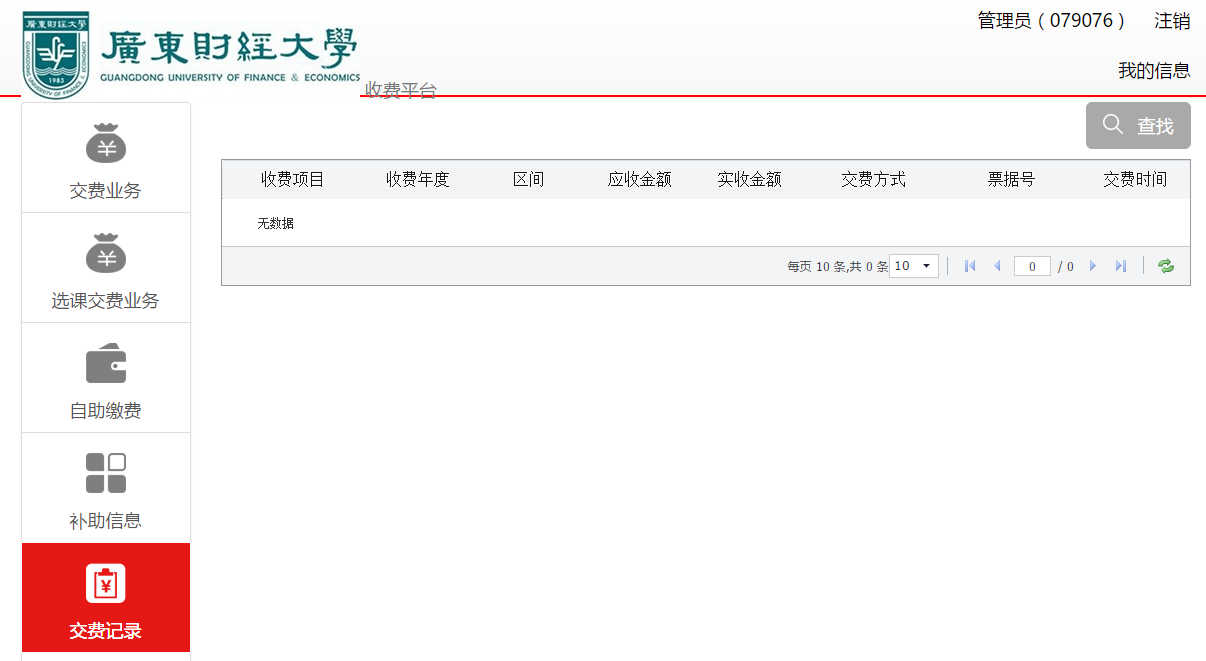Viewport: 1206px width, 661px height.
Task: Select 收费平台 in the header
Action: pyautogui.click(x=398, y=90)
